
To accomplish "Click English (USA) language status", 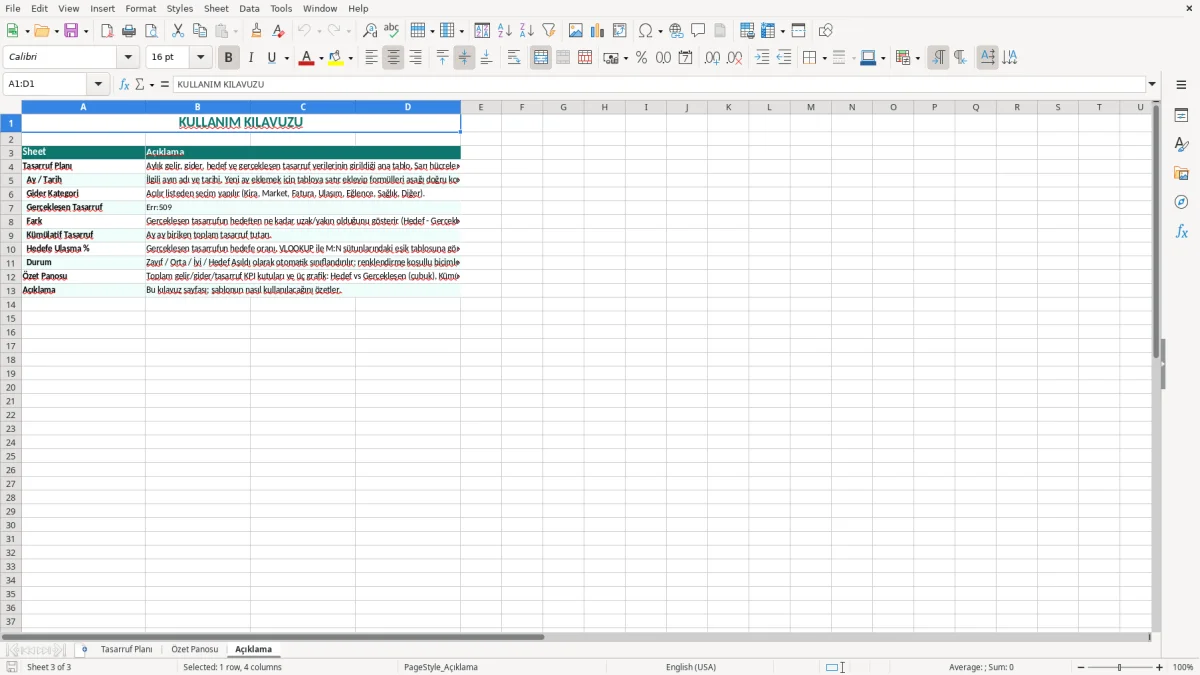I will pos(691,667).
